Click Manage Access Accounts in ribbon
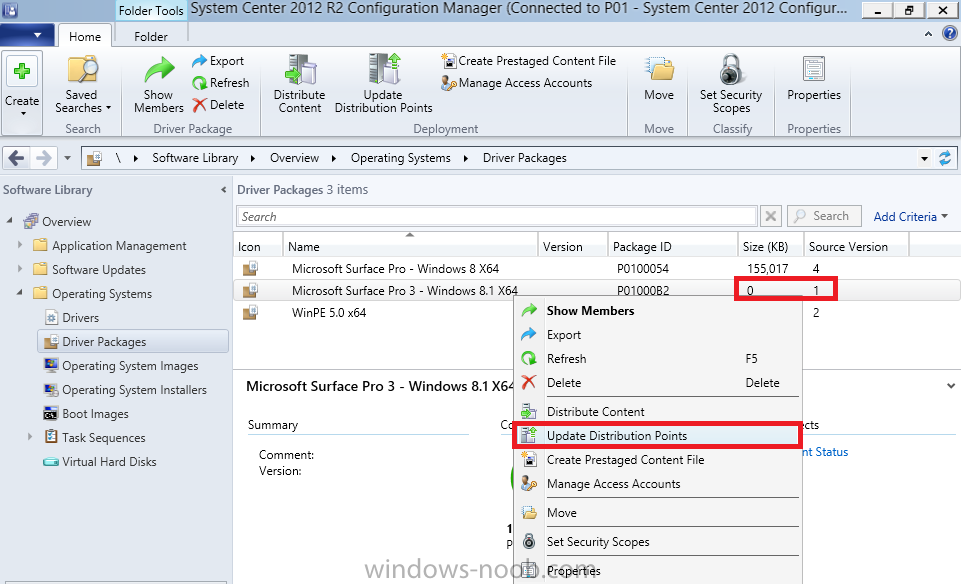This screenshot has width=961, height=584. (517, 83)
